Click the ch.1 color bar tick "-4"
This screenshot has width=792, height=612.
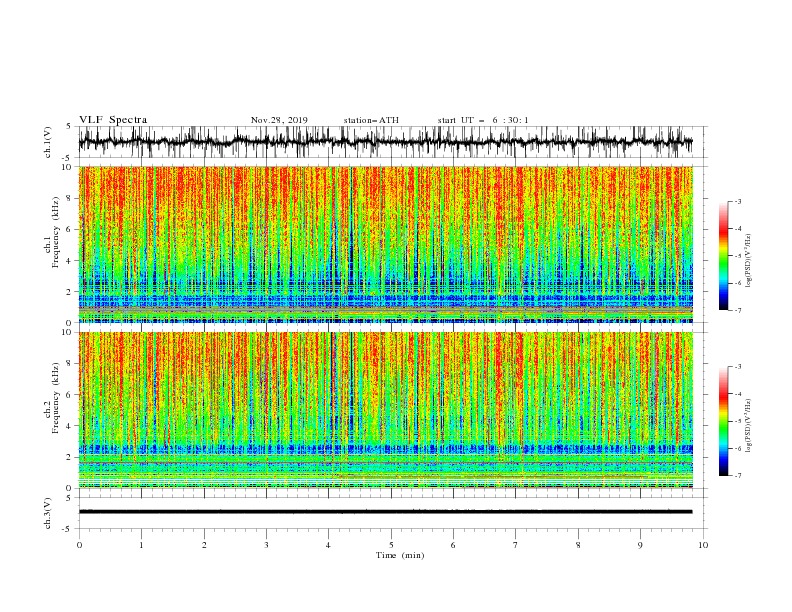pos(738,229)
